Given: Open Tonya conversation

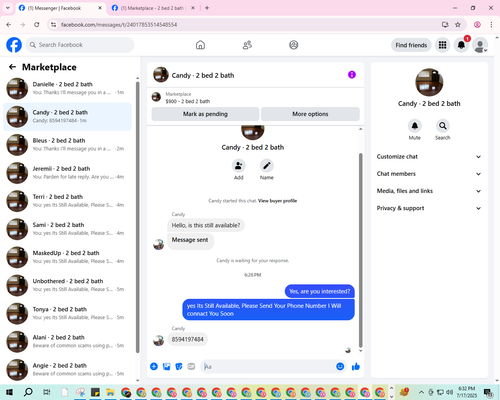Looking at the screenshot, I should pos(67,313).
